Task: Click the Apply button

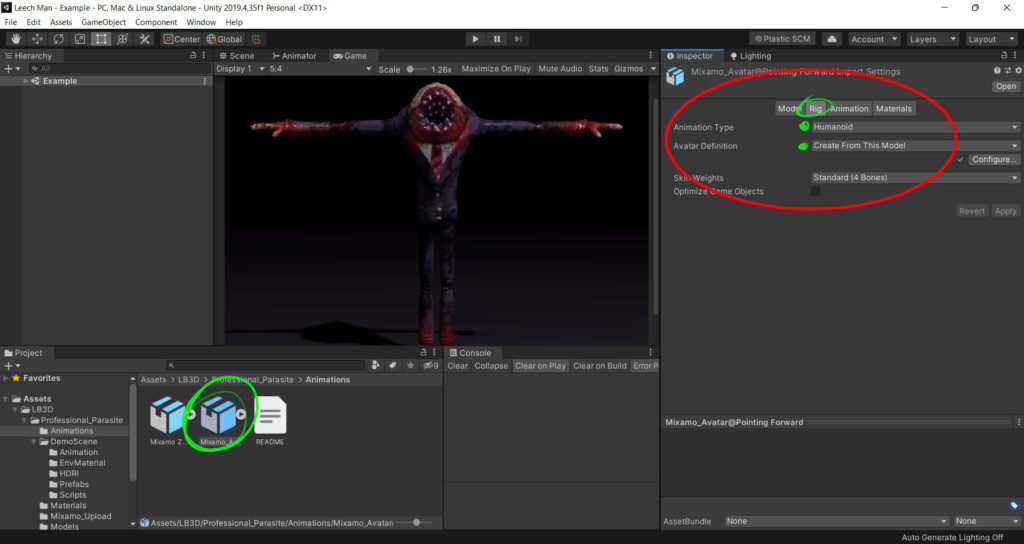Action: 1005,211
